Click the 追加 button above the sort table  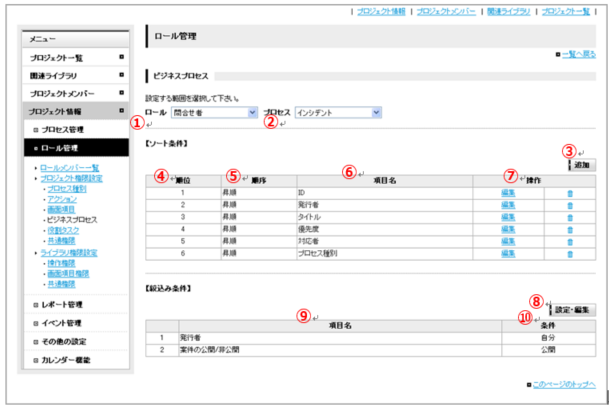click(x=582, y=165)
